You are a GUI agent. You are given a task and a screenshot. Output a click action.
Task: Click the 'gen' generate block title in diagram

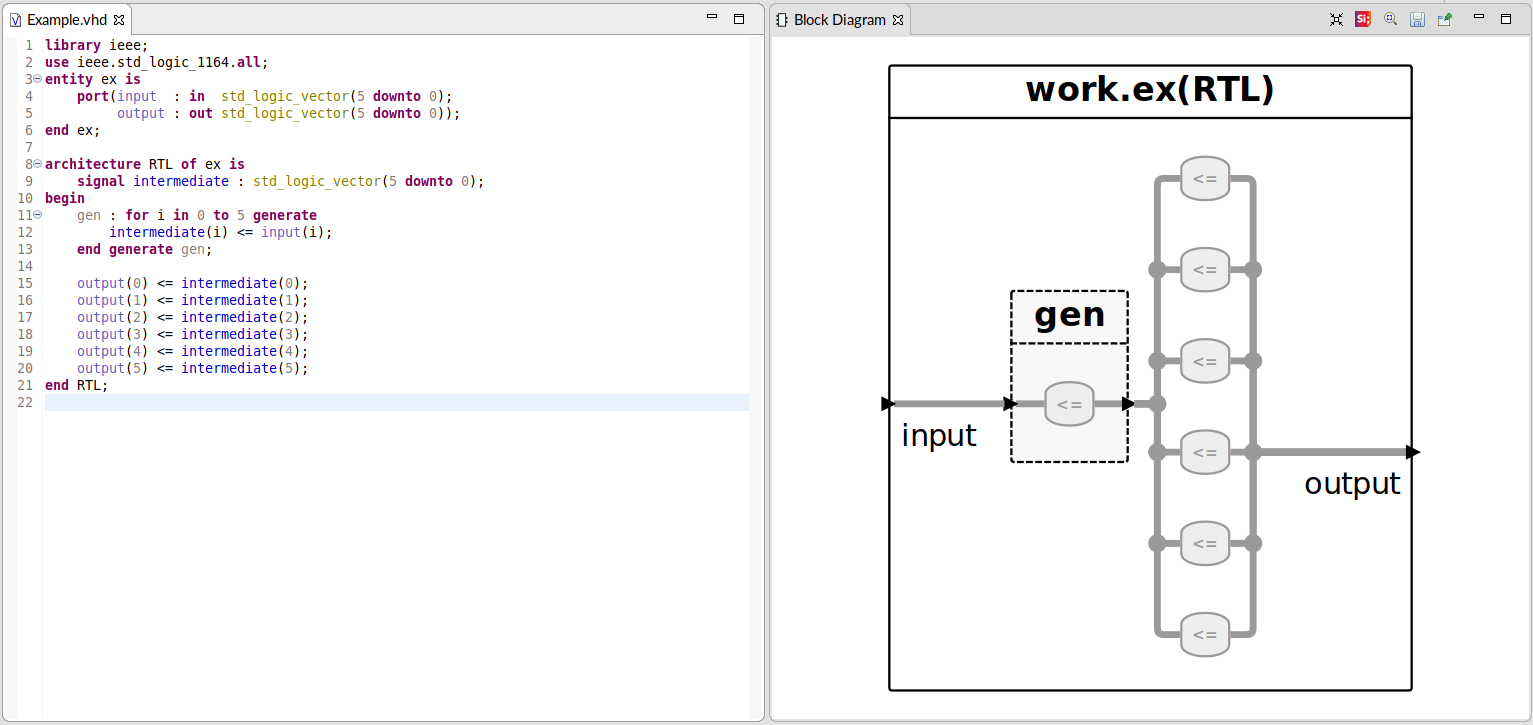[x=1069, y=315]
